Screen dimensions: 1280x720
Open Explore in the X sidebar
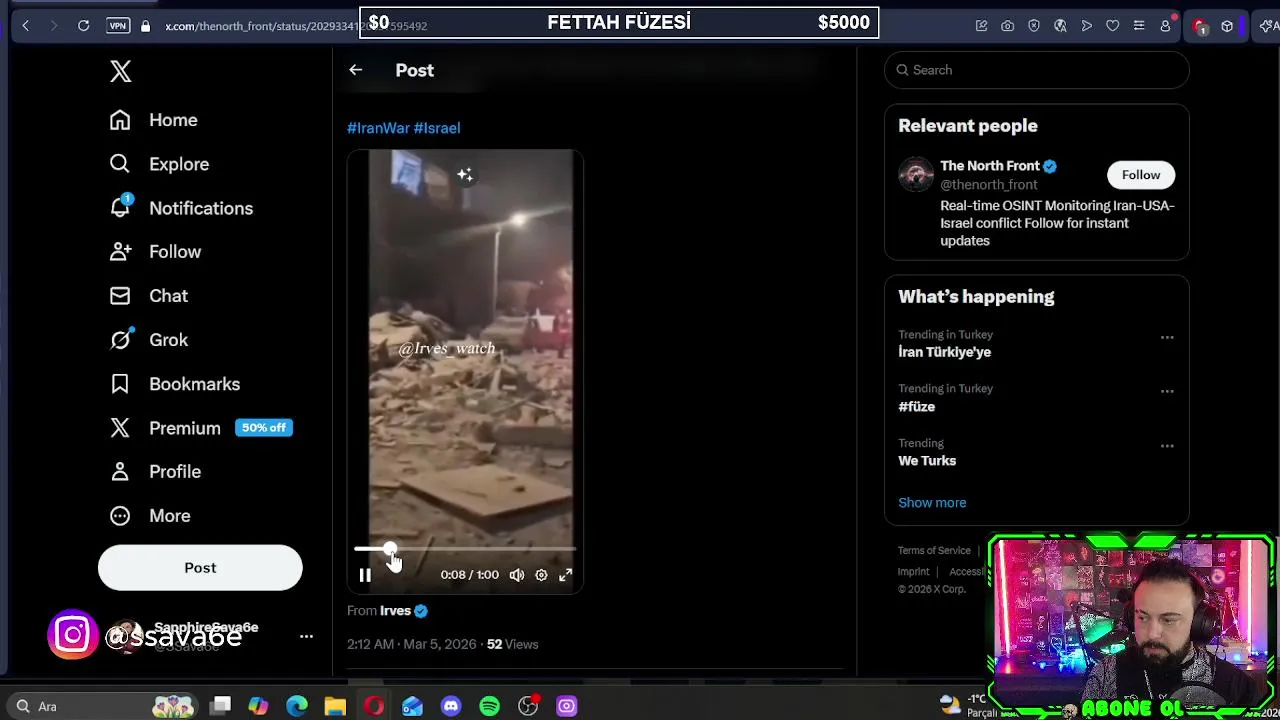pos(159,164)
